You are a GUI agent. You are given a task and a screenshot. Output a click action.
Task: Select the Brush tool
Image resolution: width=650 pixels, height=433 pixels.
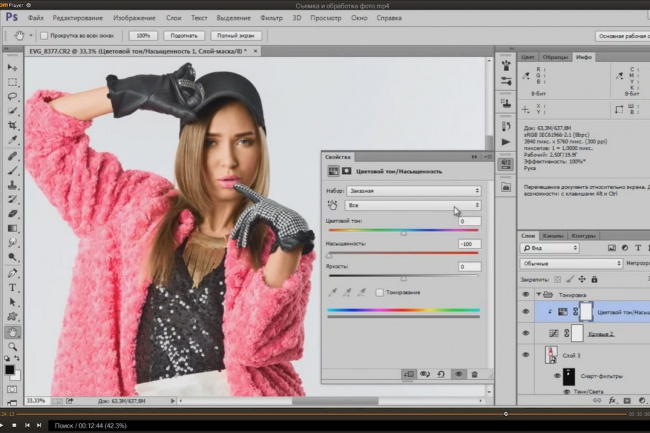click(12, 171)
